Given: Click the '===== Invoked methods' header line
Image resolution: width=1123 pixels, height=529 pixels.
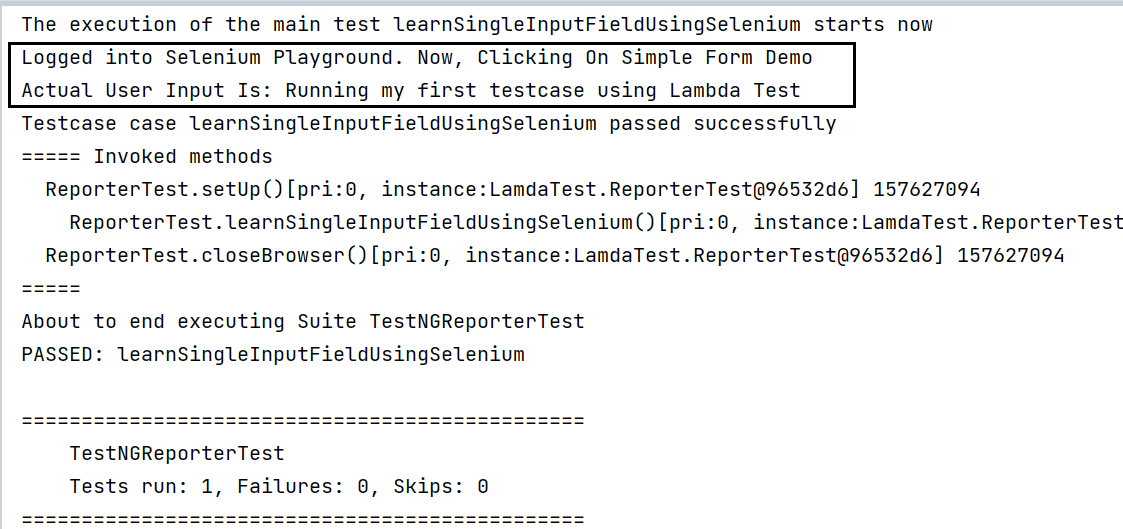Looking at the screenshot, I should click(147, 157).
